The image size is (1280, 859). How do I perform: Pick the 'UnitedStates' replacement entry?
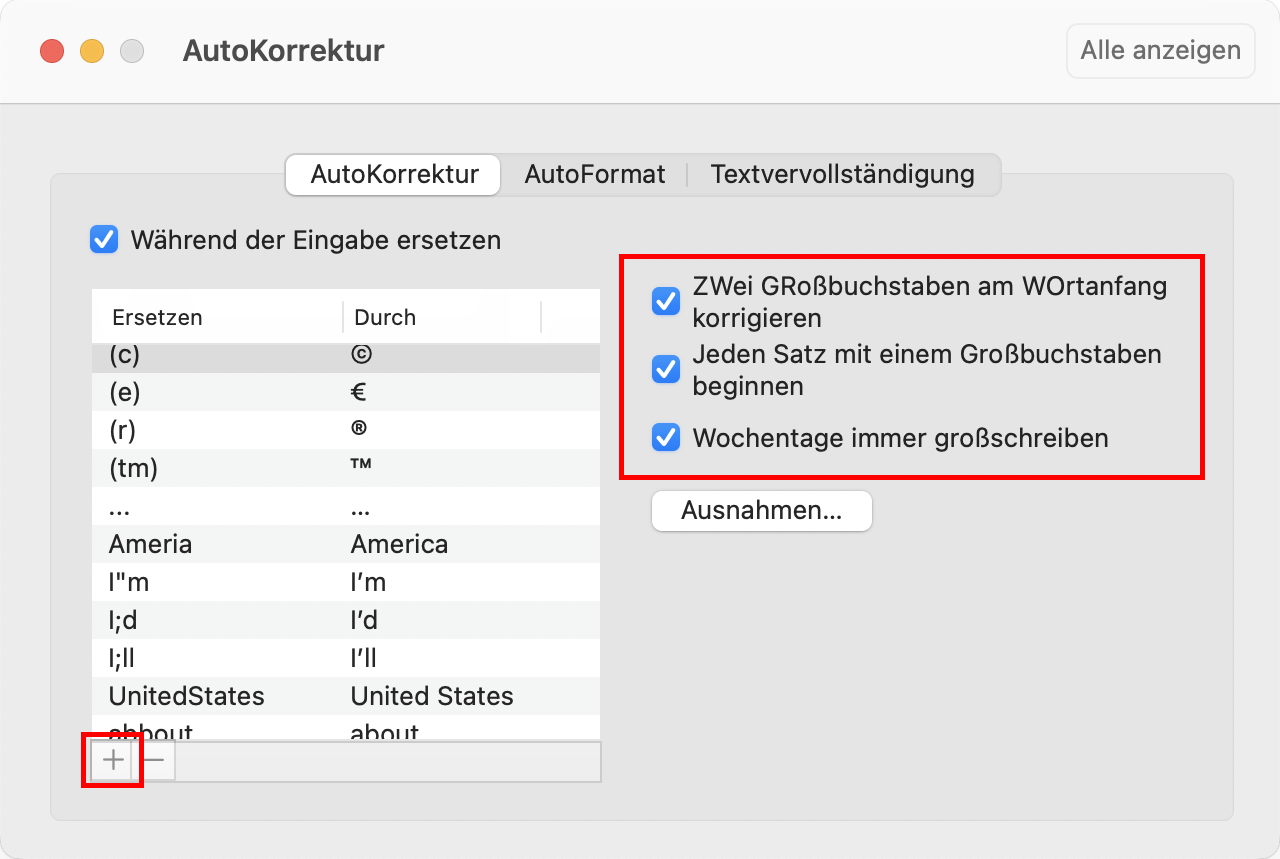coord(345,696)
